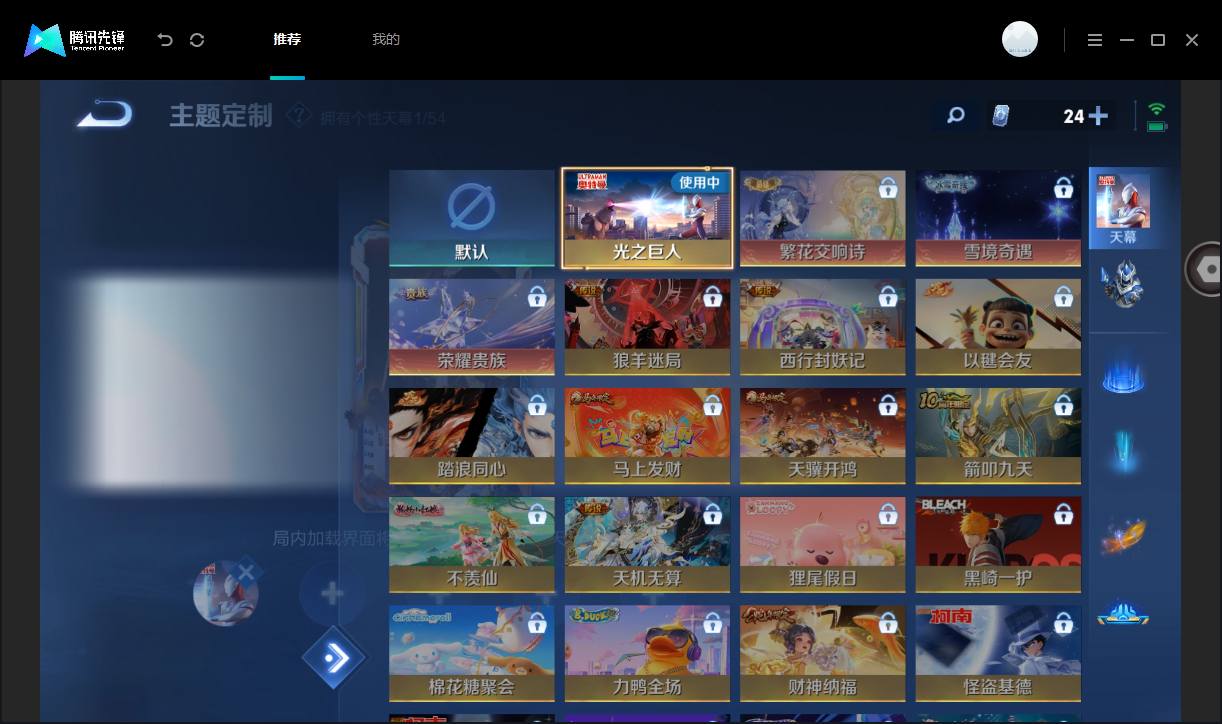Screen dimensions: 1222x724
Task: Select the 财神纳福 theme card
Action: 823,654
